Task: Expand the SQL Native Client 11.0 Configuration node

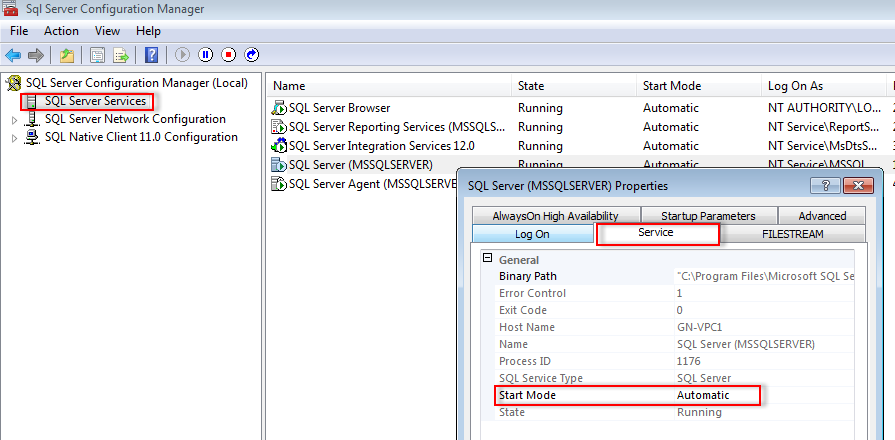Action: 15,138
